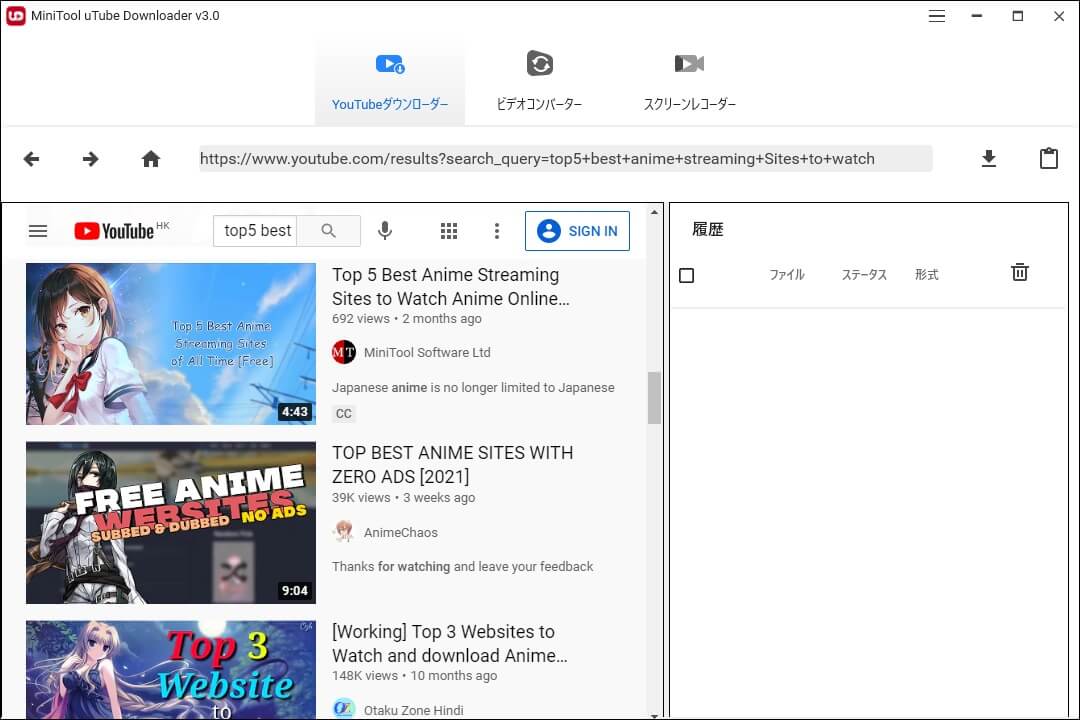This screenshot has height=720, width=1080.
Task: Click the ファイル column header
Action: click(x=787, y=275)
